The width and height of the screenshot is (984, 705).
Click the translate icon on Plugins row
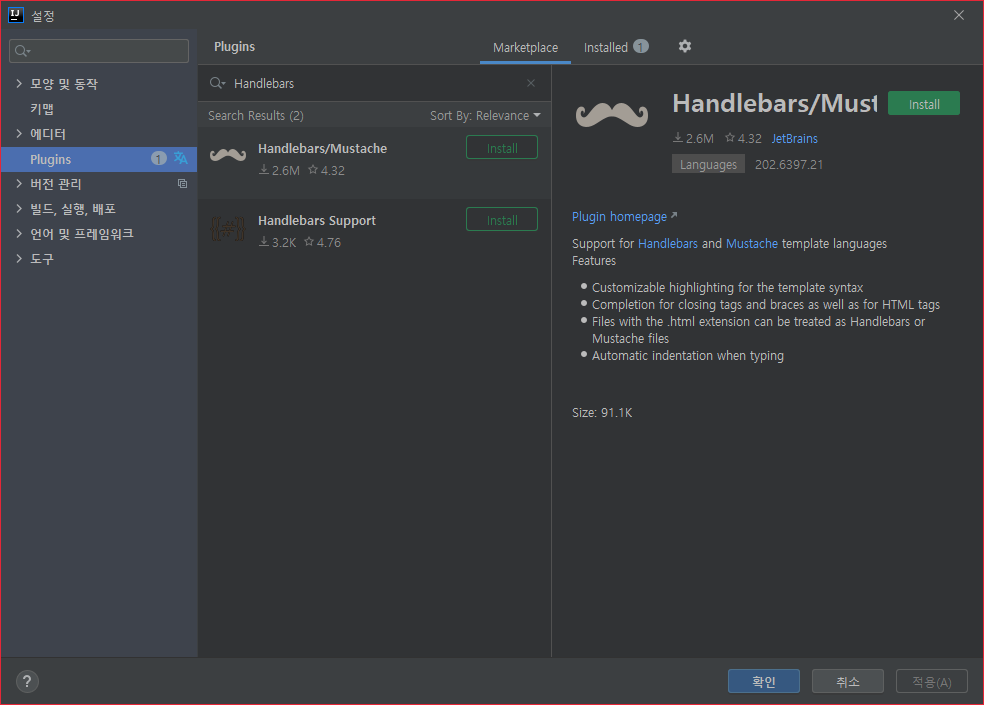[181, 158]
